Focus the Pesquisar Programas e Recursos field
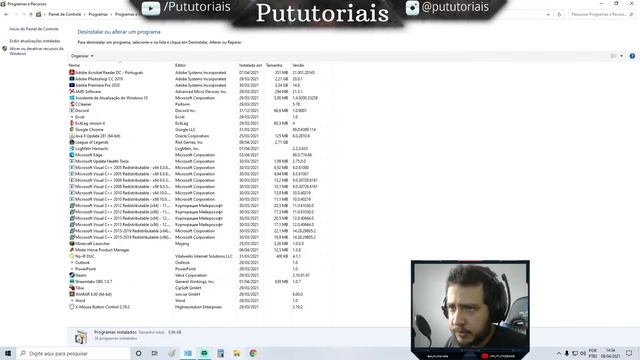The width and height of the screenshot is (640, 360). 601,14
